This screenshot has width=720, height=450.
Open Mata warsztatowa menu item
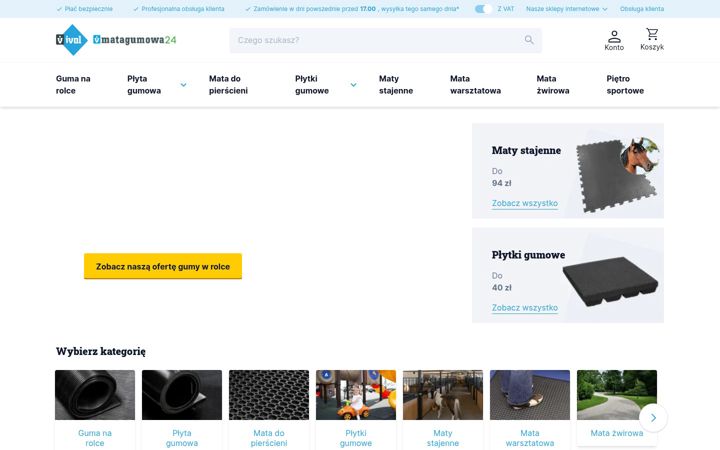point(475,84)
